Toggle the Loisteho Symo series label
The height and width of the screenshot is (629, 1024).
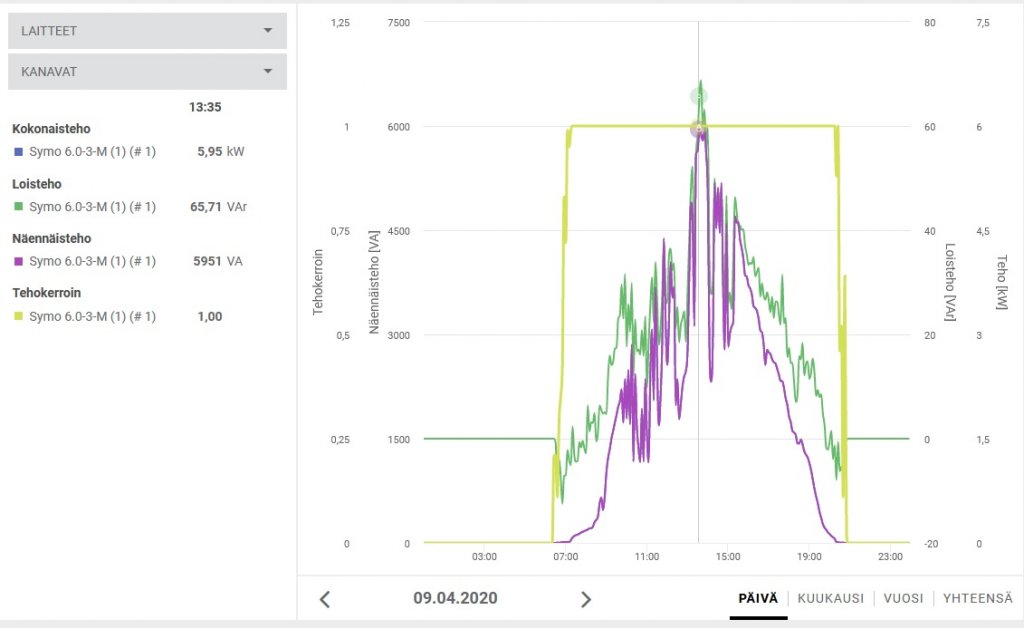click(92, 207)
